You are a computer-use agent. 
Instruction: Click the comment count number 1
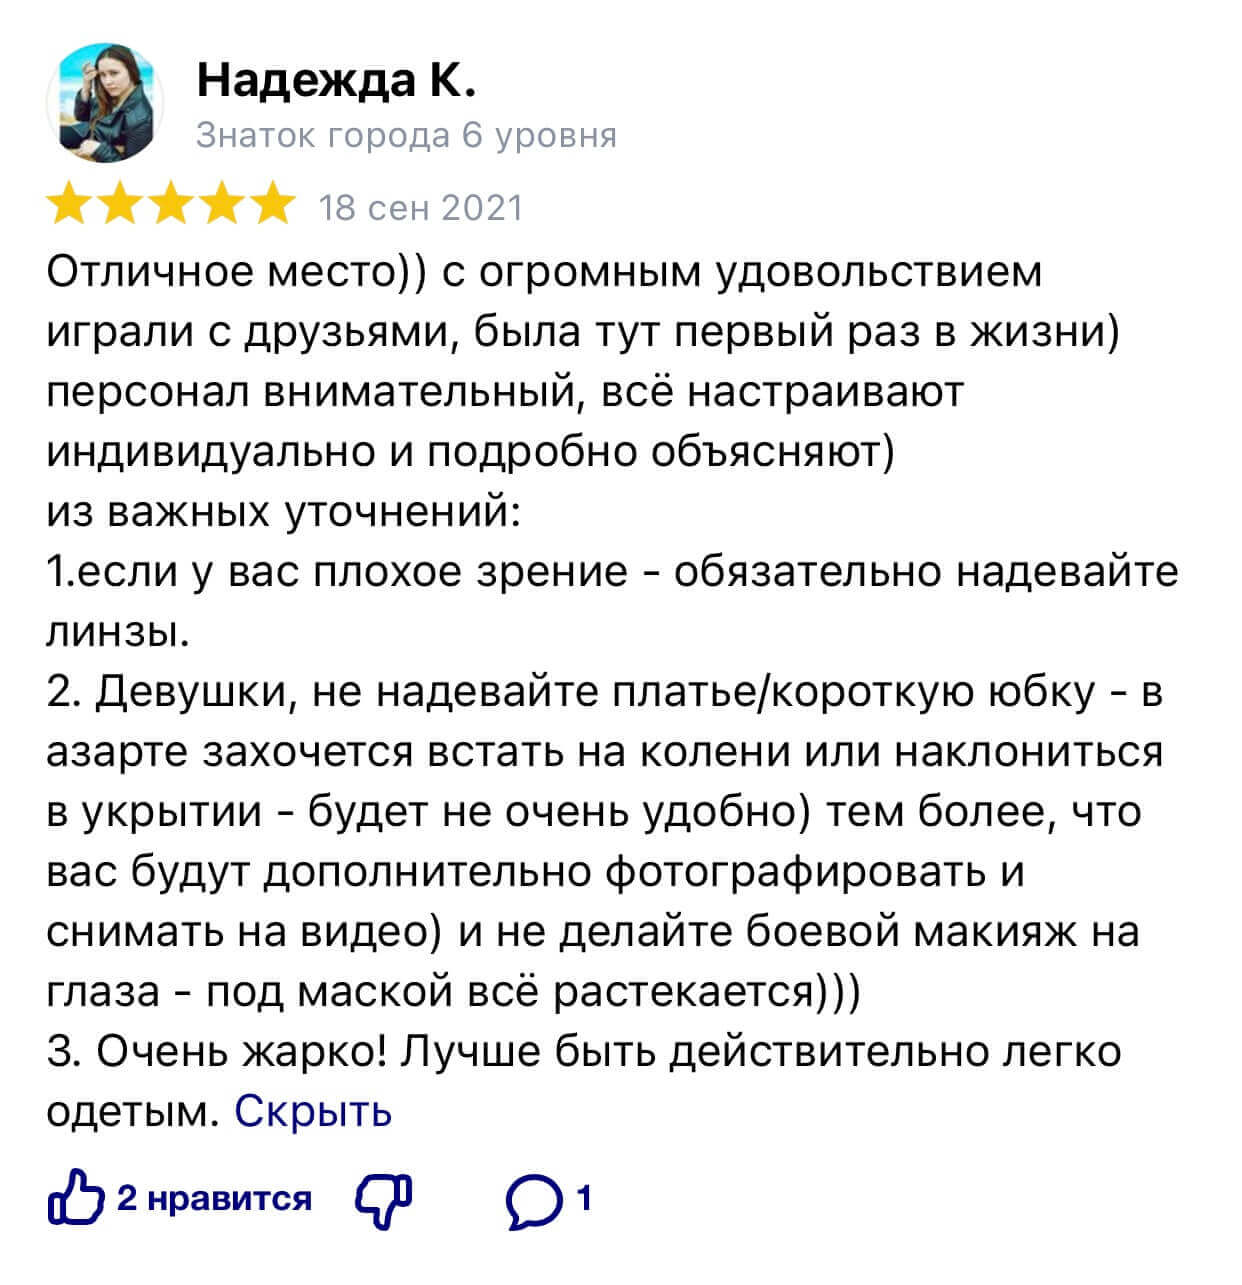(586, 1199)
